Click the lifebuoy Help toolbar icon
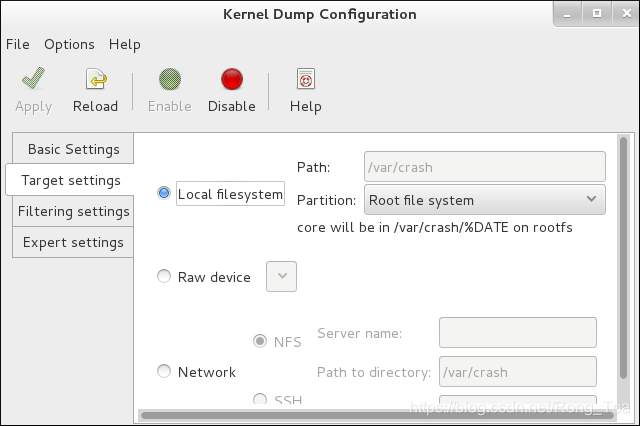 click(306, 78)
